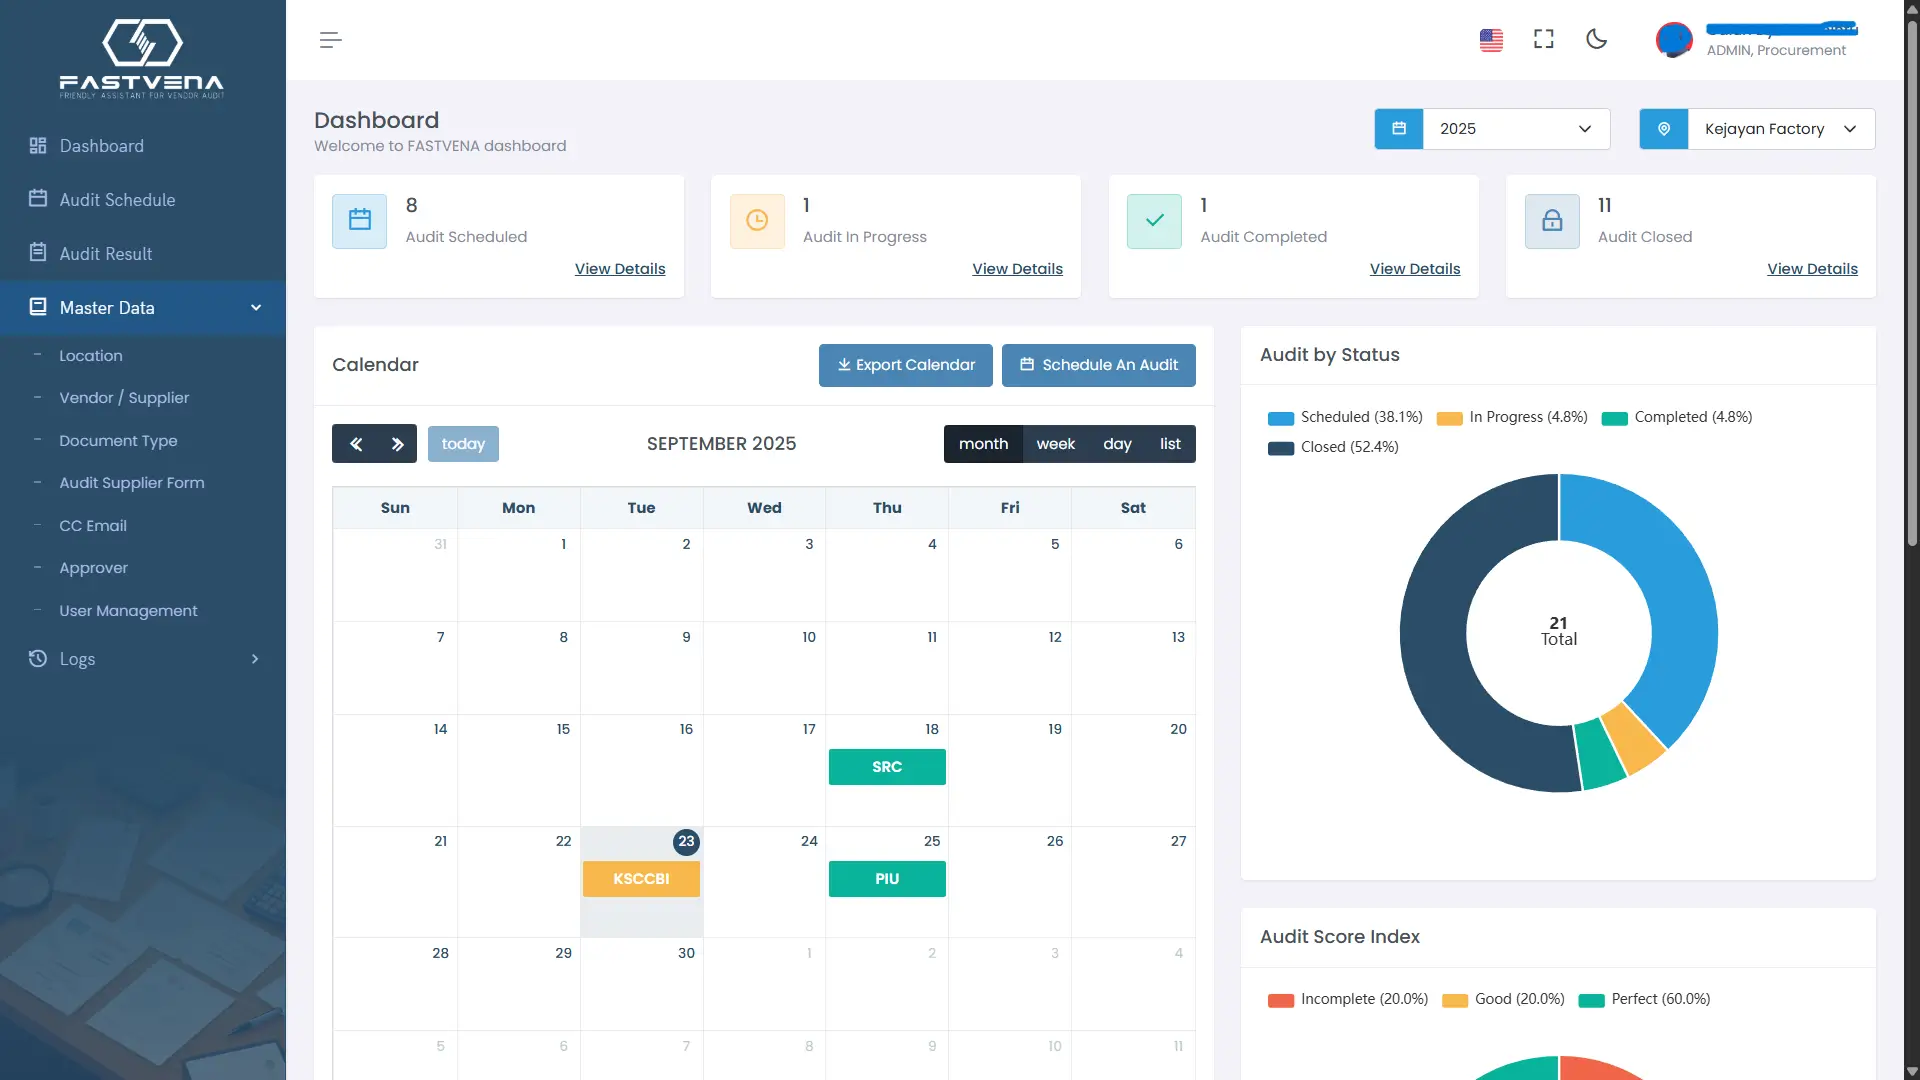
Task: Toggle Scheduled legend swatch in status chart
Action: (1281, 418)
